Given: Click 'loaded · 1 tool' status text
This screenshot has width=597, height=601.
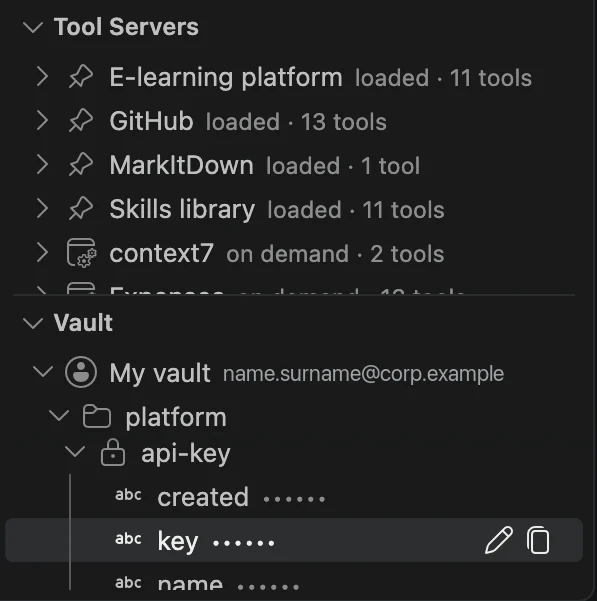Looking at the screenshot, I should click(343, 166).
